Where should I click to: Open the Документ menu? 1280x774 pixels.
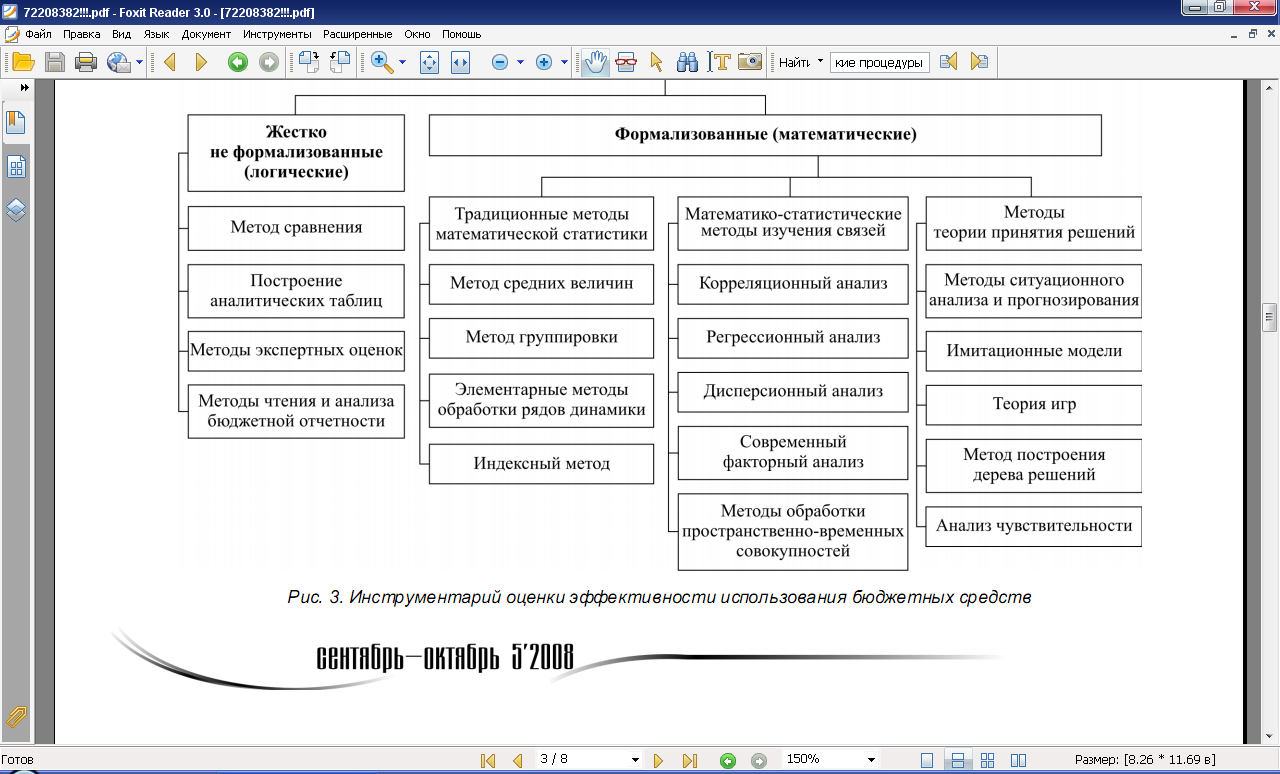coord(206,33)
